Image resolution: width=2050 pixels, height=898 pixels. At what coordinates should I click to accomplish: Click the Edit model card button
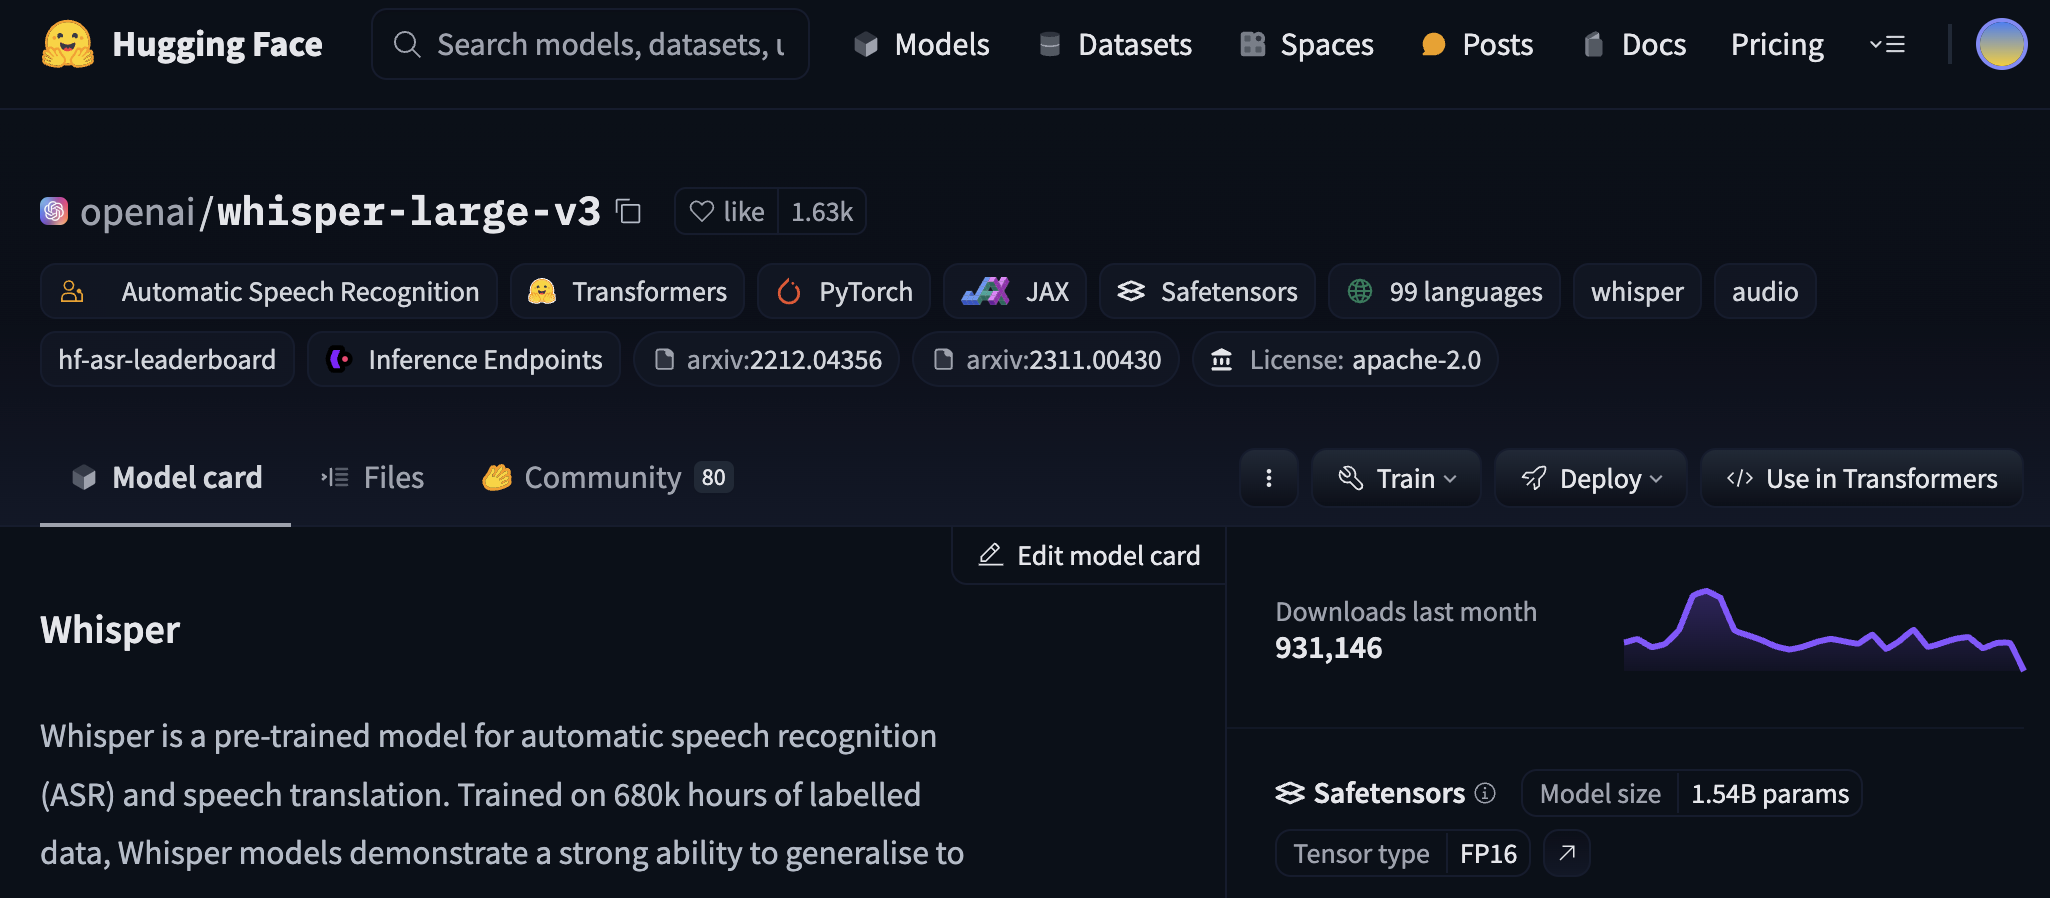point(1089,555)
